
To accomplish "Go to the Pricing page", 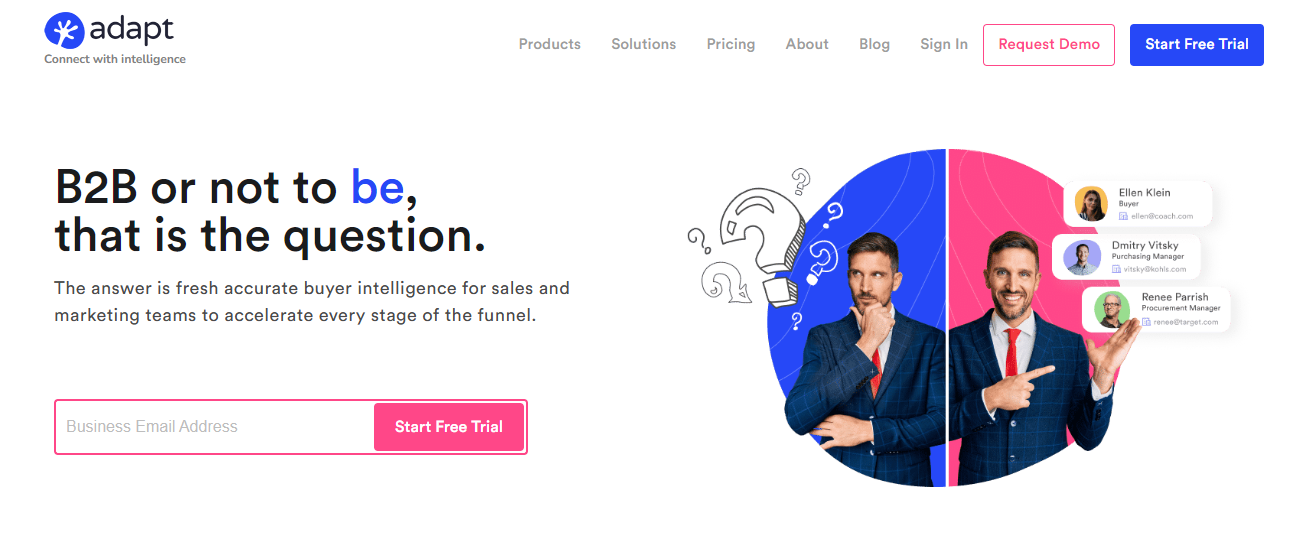I will [x=731, y=44].
